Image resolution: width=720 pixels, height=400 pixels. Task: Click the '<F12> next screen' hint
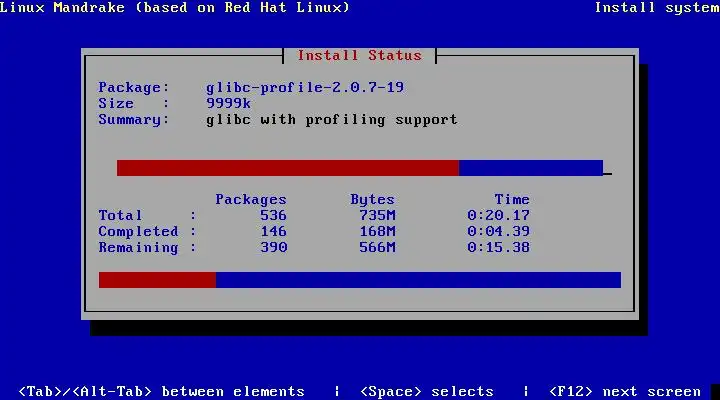[624, 391]
